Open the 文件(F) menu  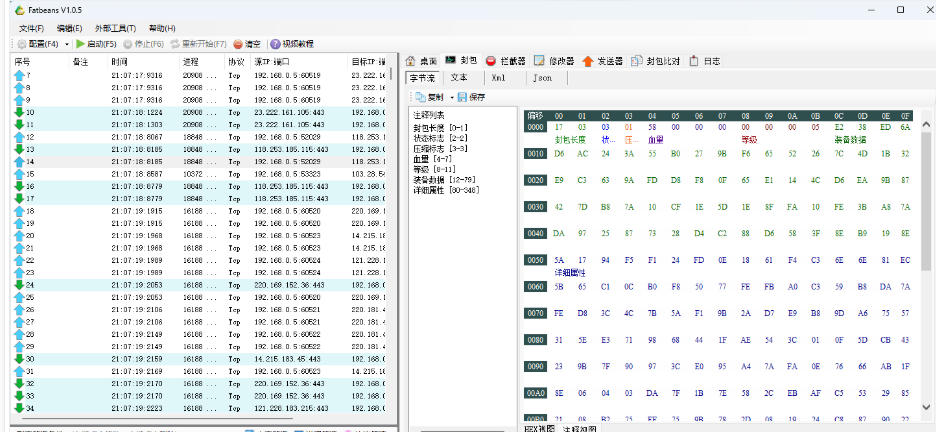[x=31, y=28]
